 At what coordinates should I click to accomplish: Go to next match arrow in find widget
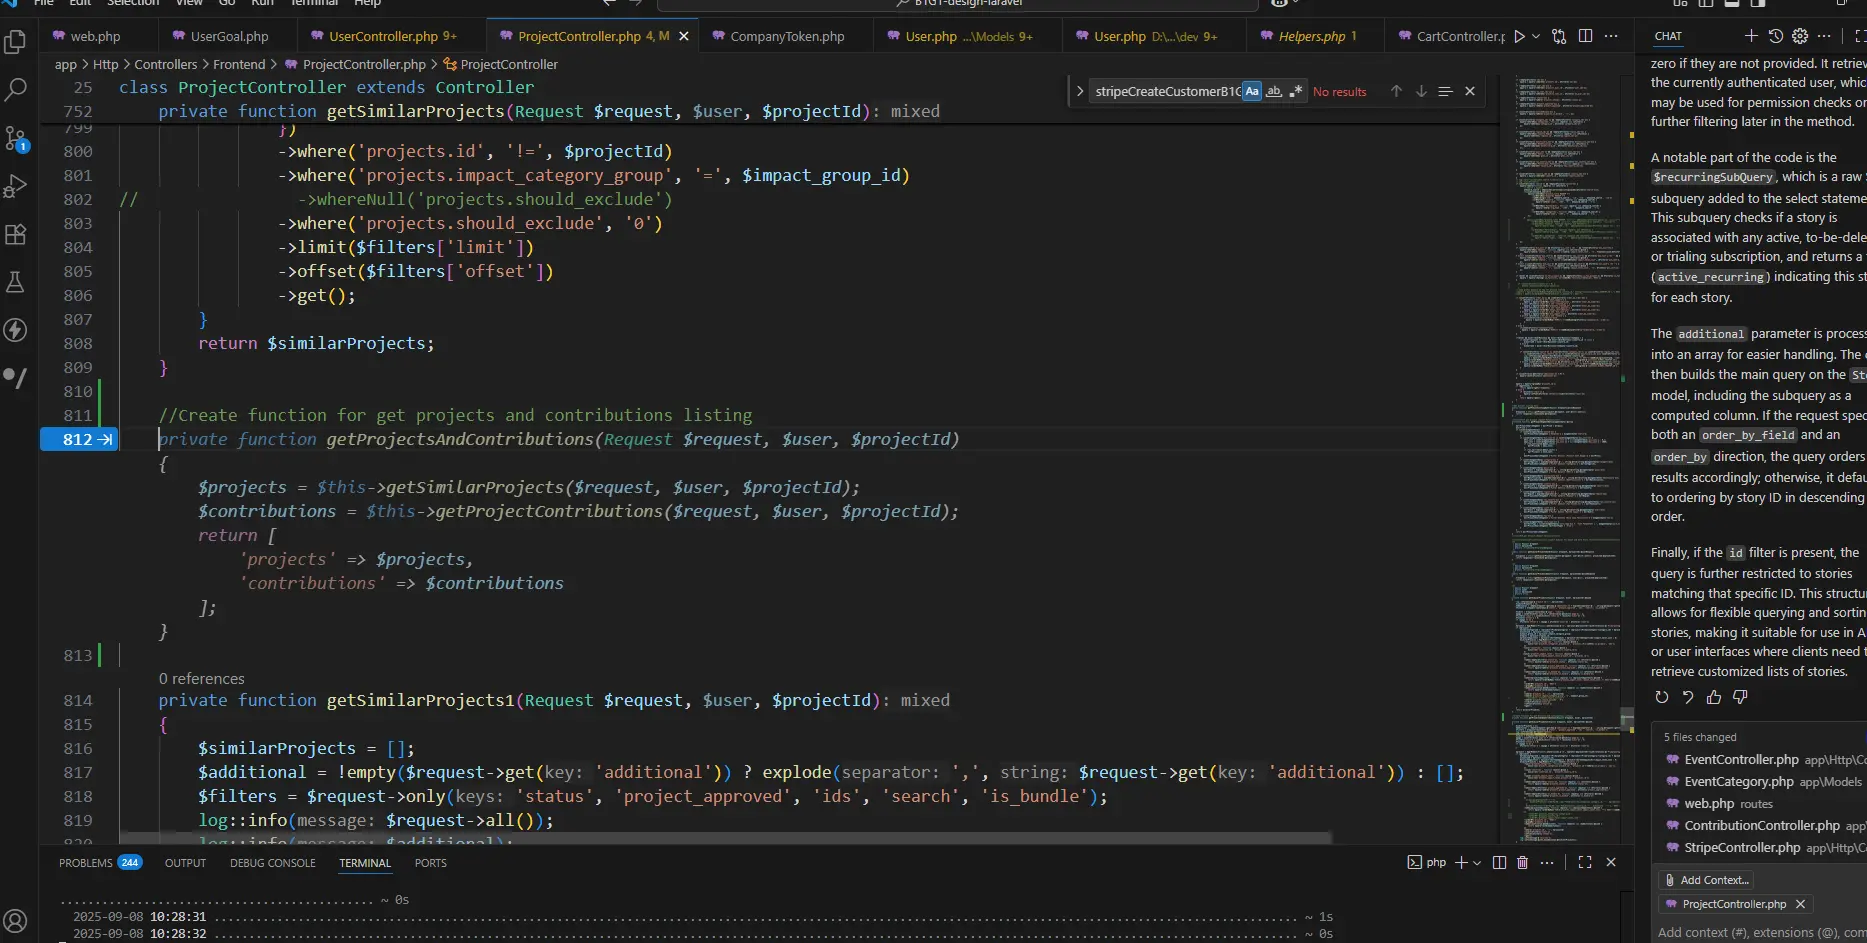pyautogui.click(x=1421, y=91)
